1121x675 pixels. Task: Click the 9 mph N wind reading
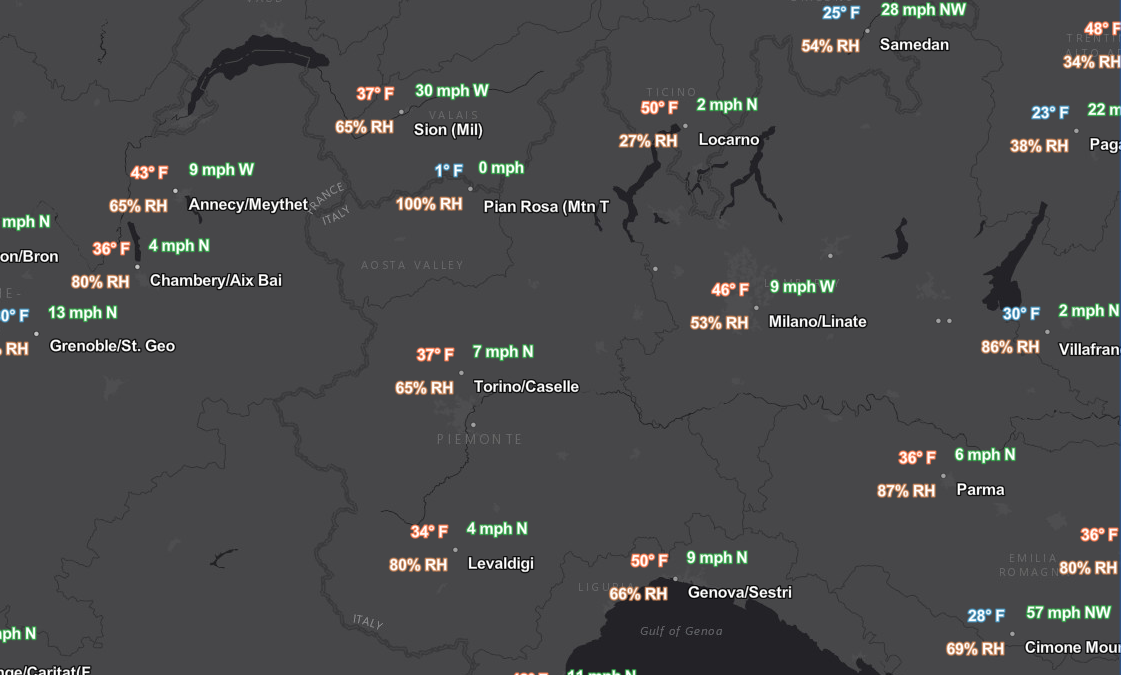[717, 558]
